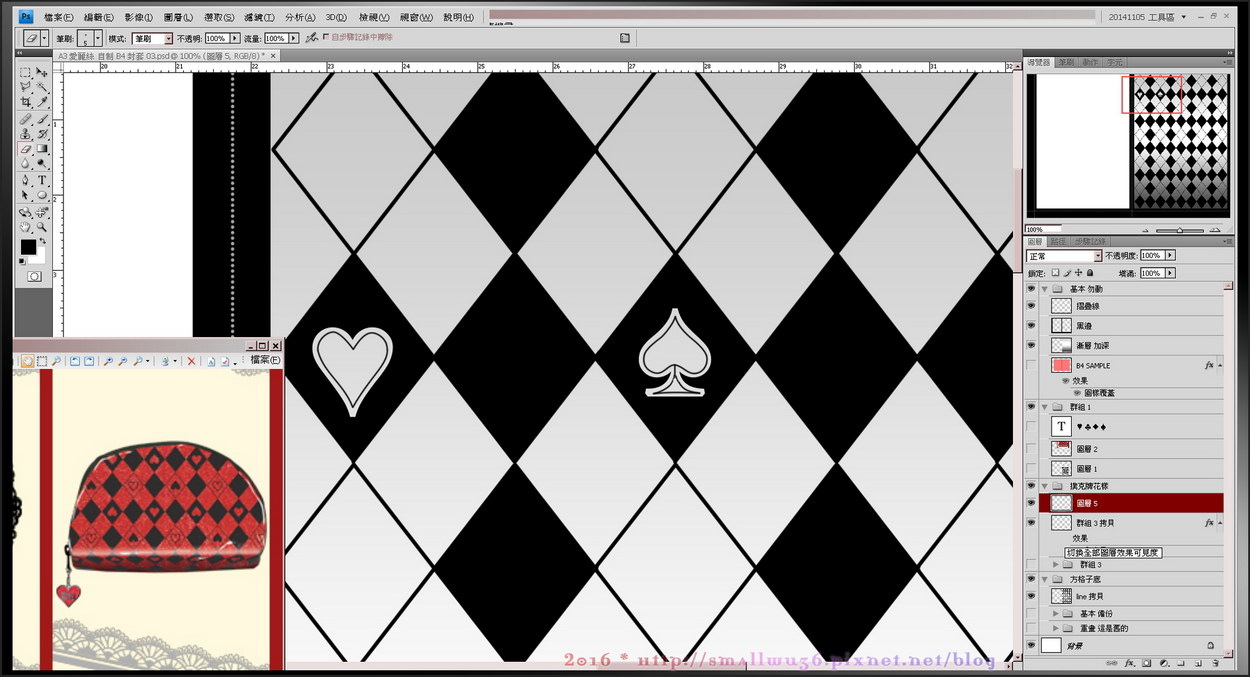Open the 20141105 工具區 workspace switcher
1250x677 pixels.
[x=1149, y=17]
